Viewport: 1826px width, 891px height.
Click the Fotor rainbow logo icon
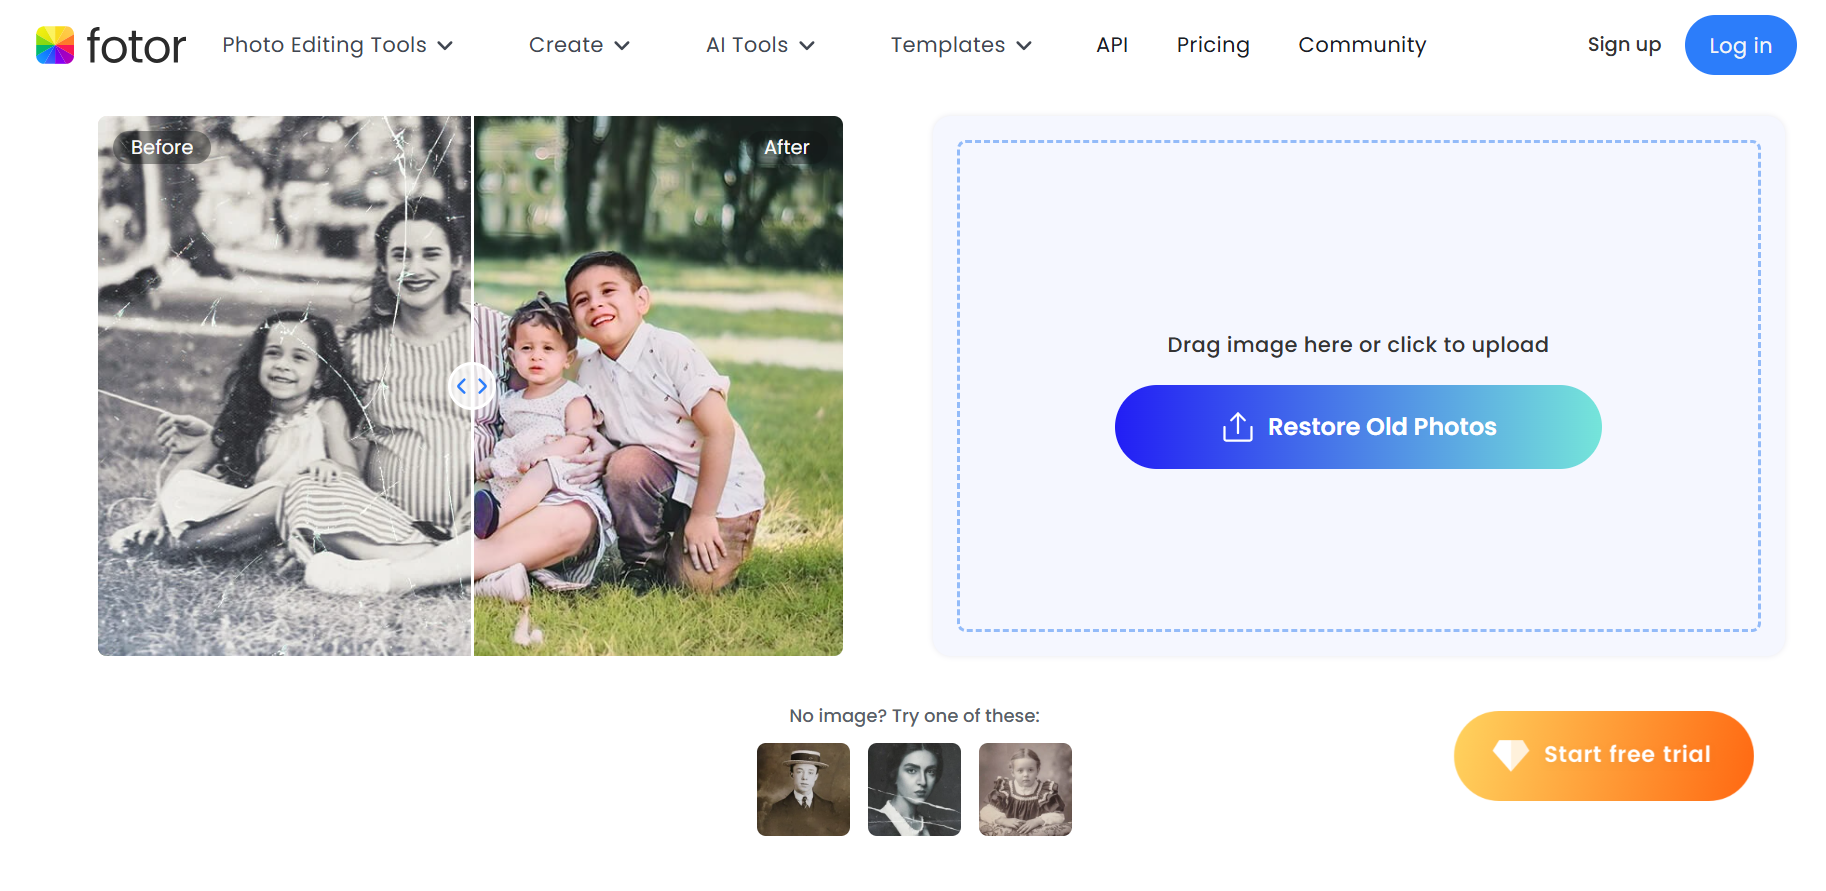click(x=55, y=45)
